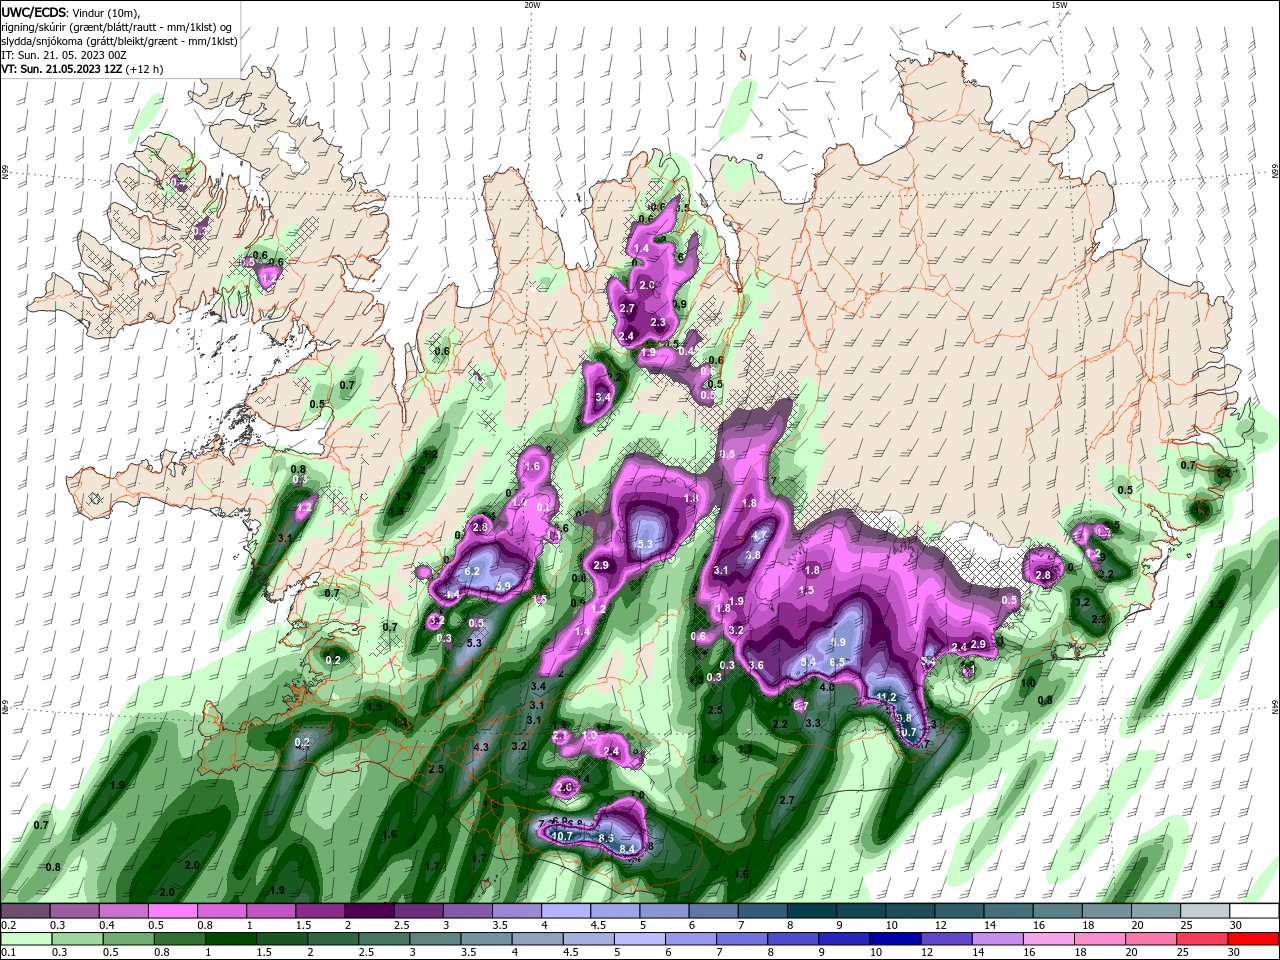Click the 3.6 precipitation value on map
This screenshot has width=1280, height=960.
point(756,665)
